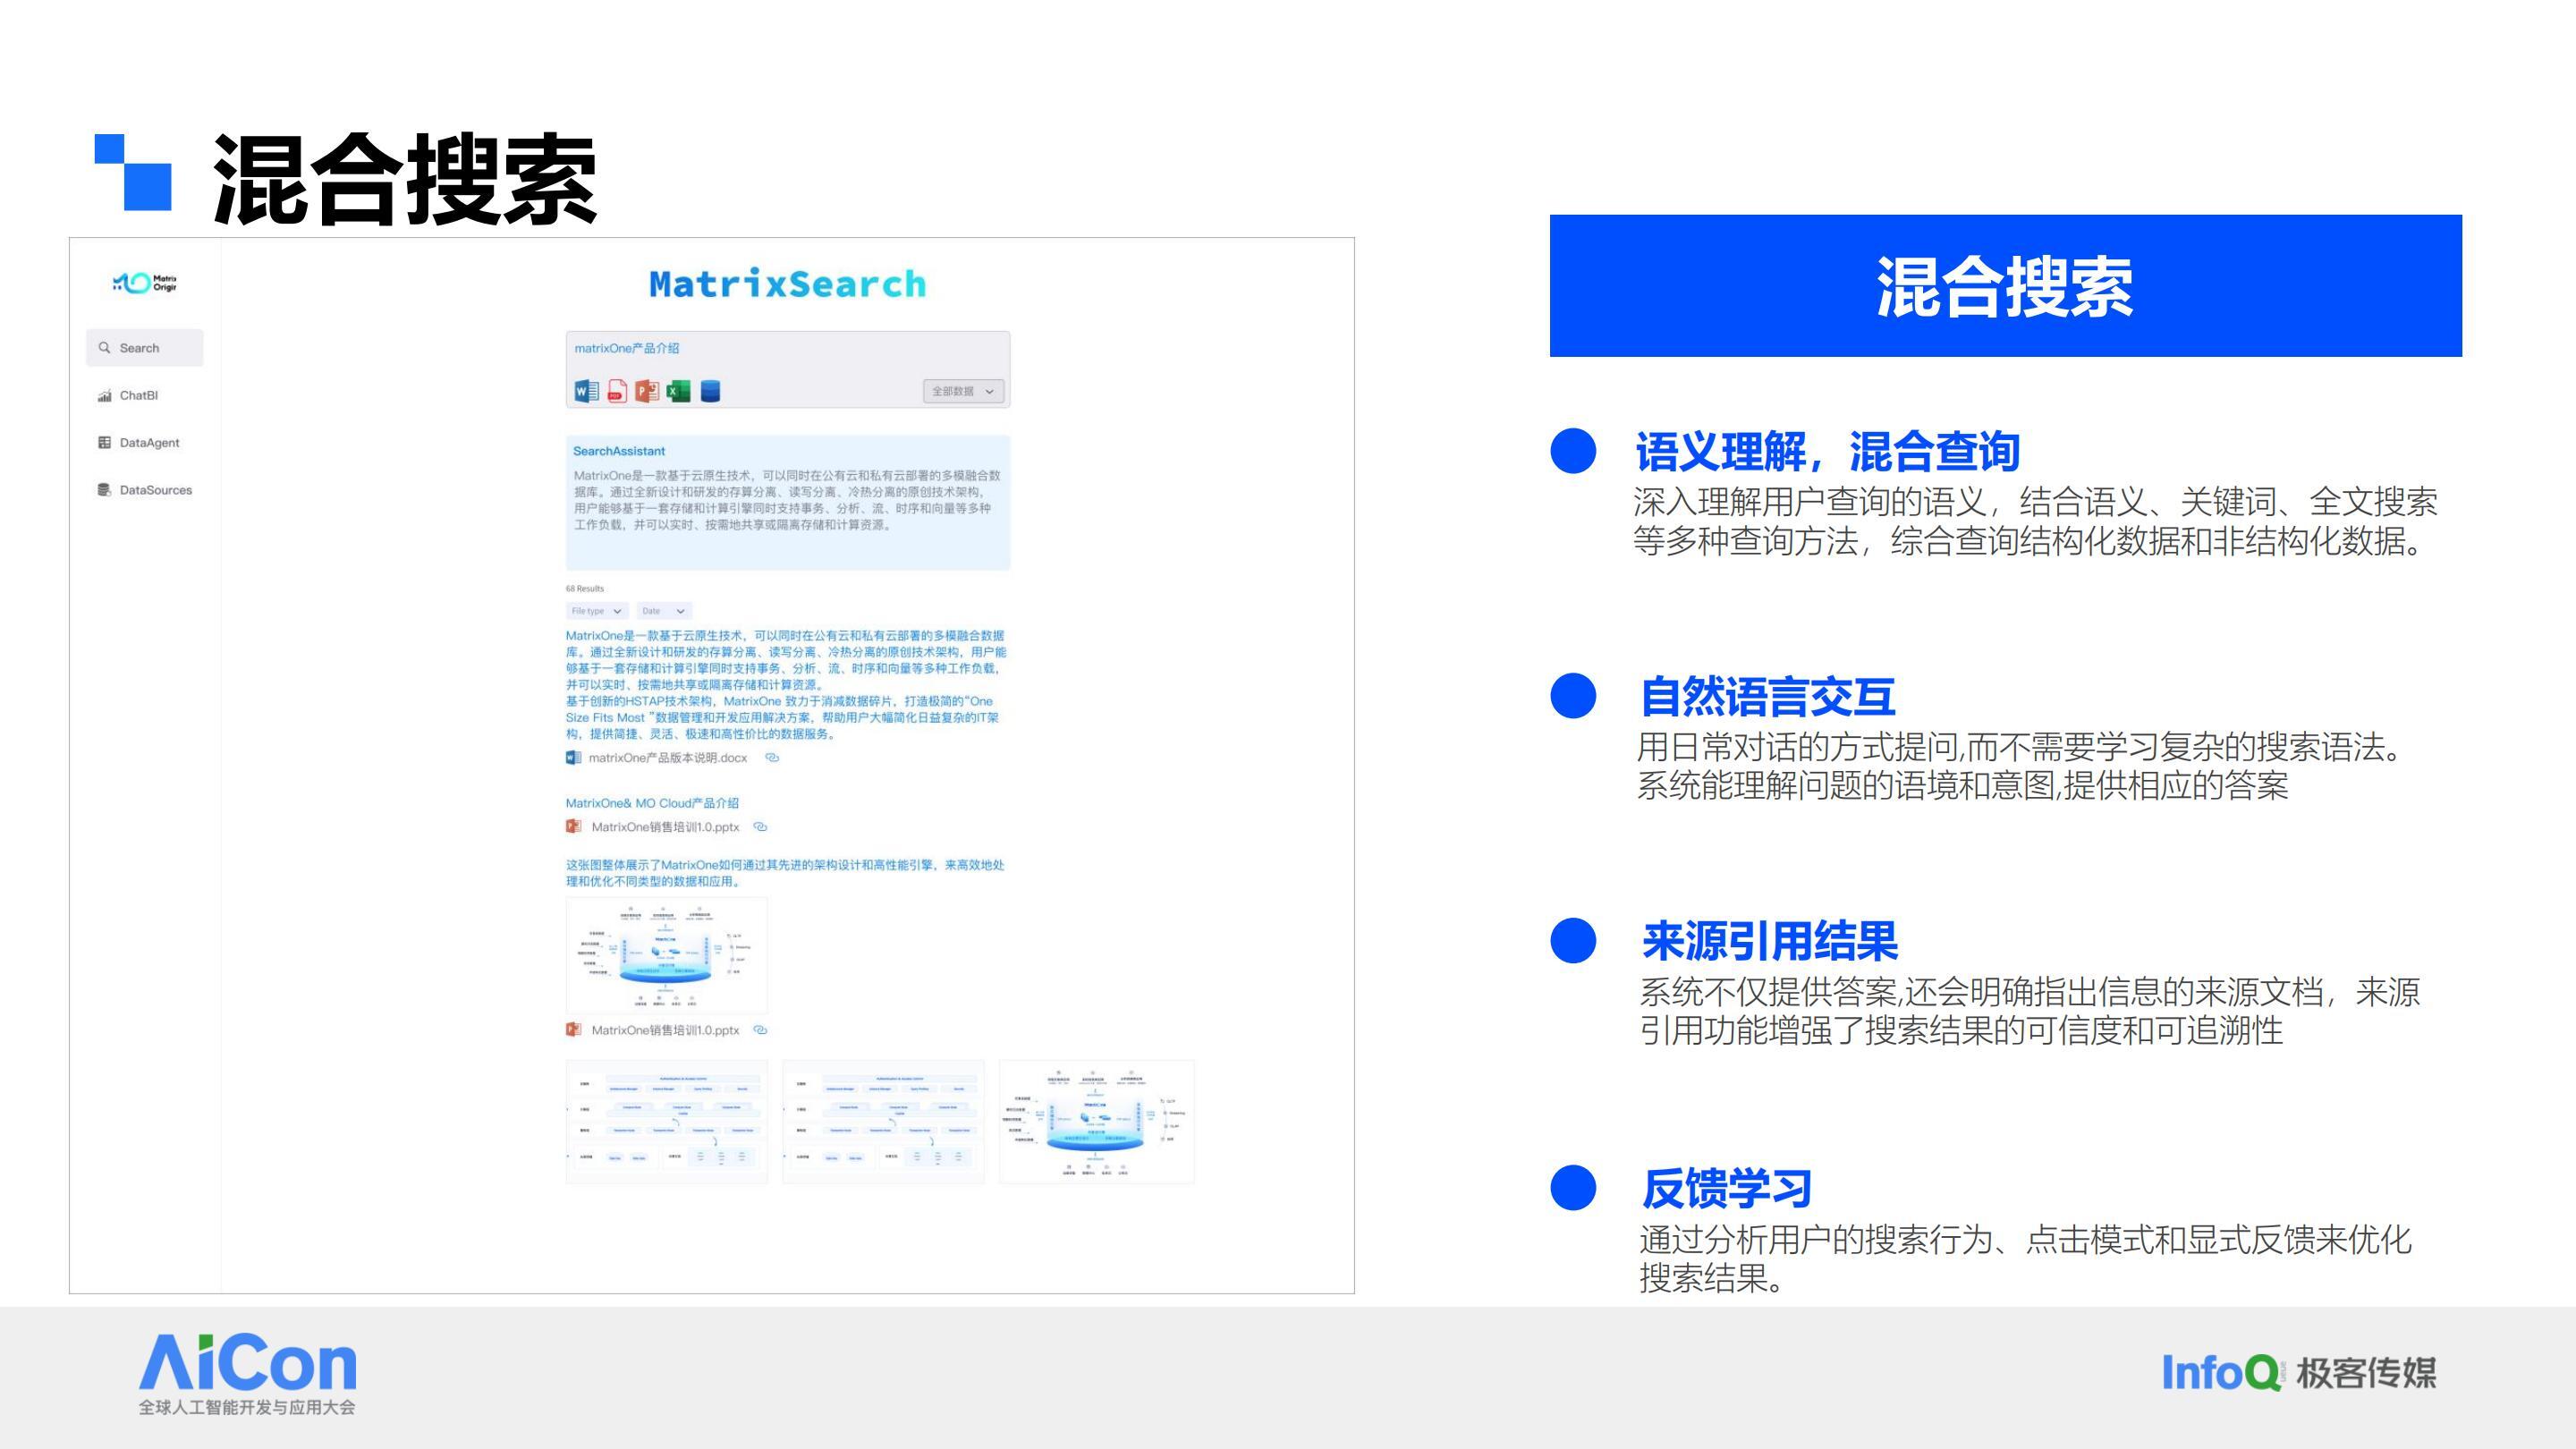Screen dimensions: 2576x1449
Task: Click the matrixOne产品介绍 search box
Action: point(788,369)
